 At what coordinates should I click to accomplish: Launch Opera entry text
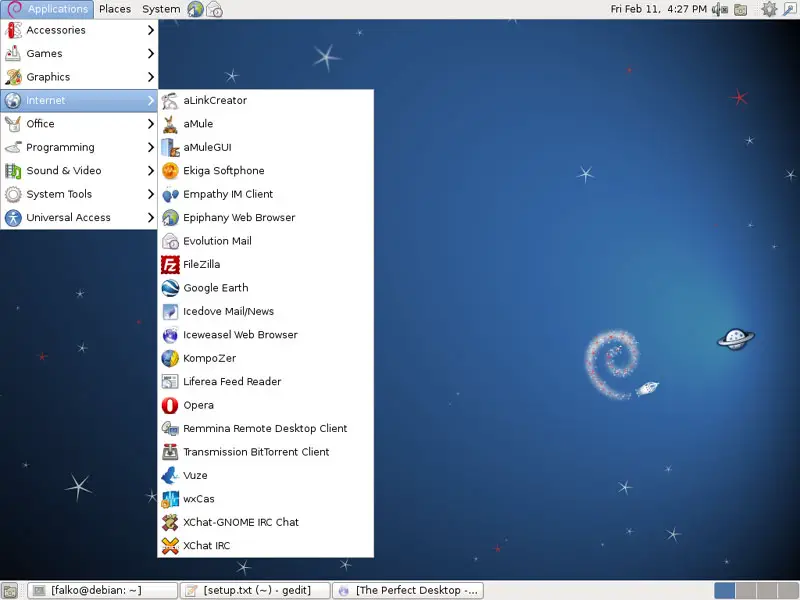click(x=198, y=405)
